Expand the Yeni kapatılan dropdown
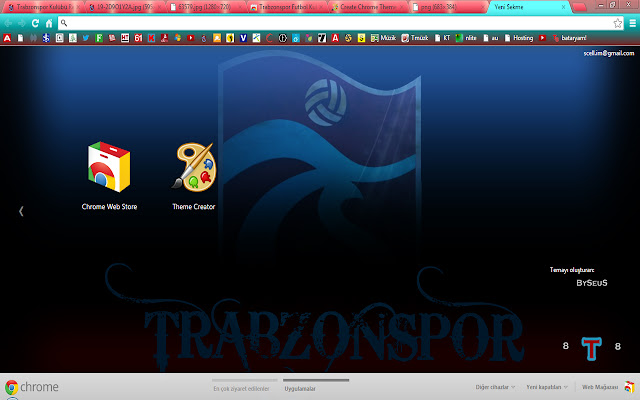The width and height of the screenshot is (640, 400). click(547, 387)
